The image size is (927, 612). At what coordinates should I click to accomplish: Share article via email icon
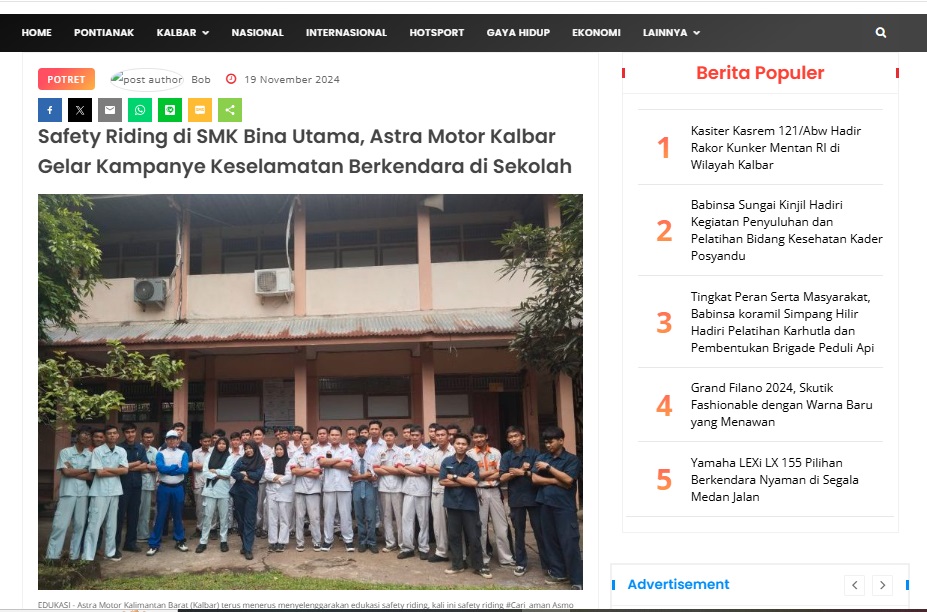point(110,110)
